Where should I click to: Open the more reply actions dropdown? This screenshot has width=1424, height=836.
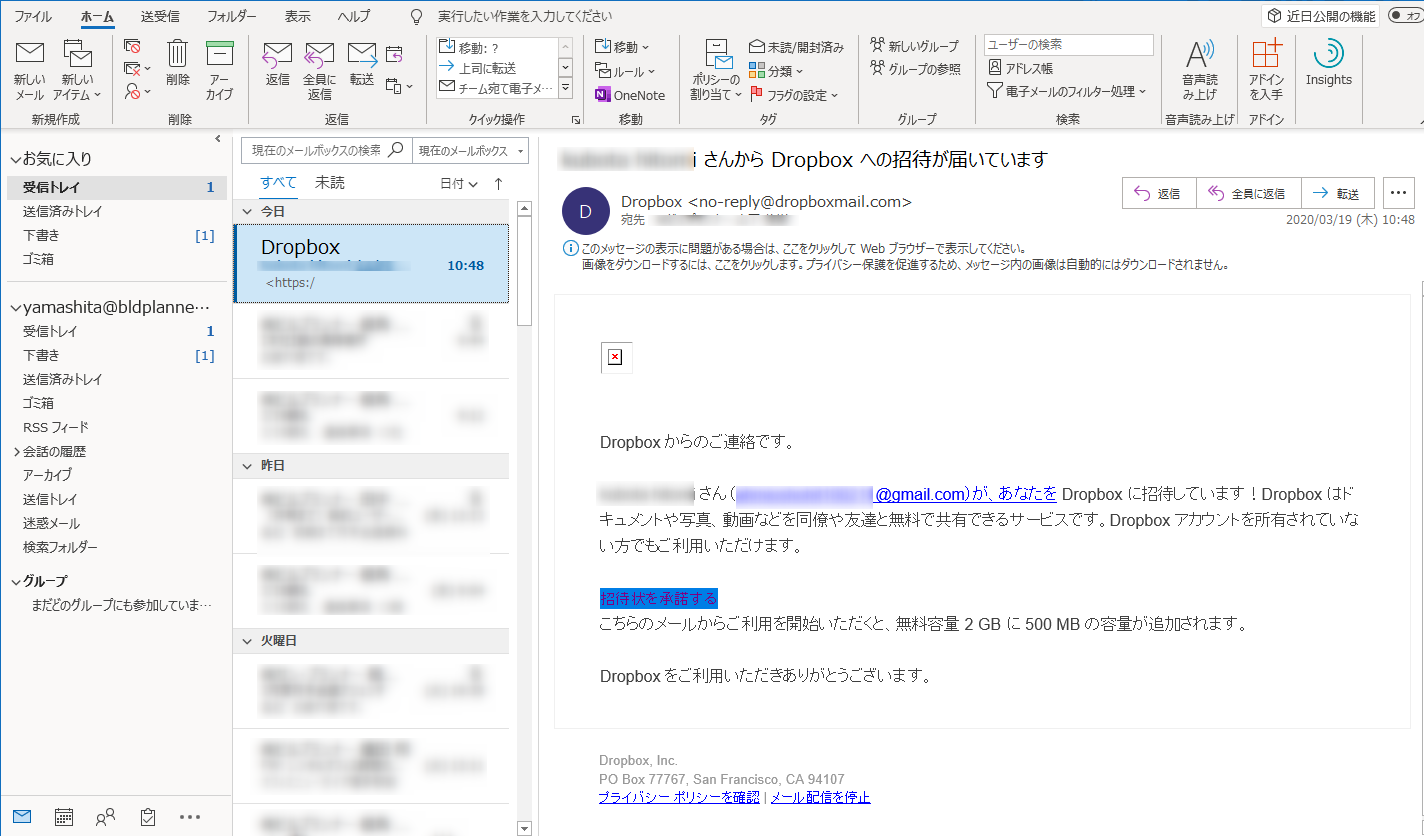(399, 87)
